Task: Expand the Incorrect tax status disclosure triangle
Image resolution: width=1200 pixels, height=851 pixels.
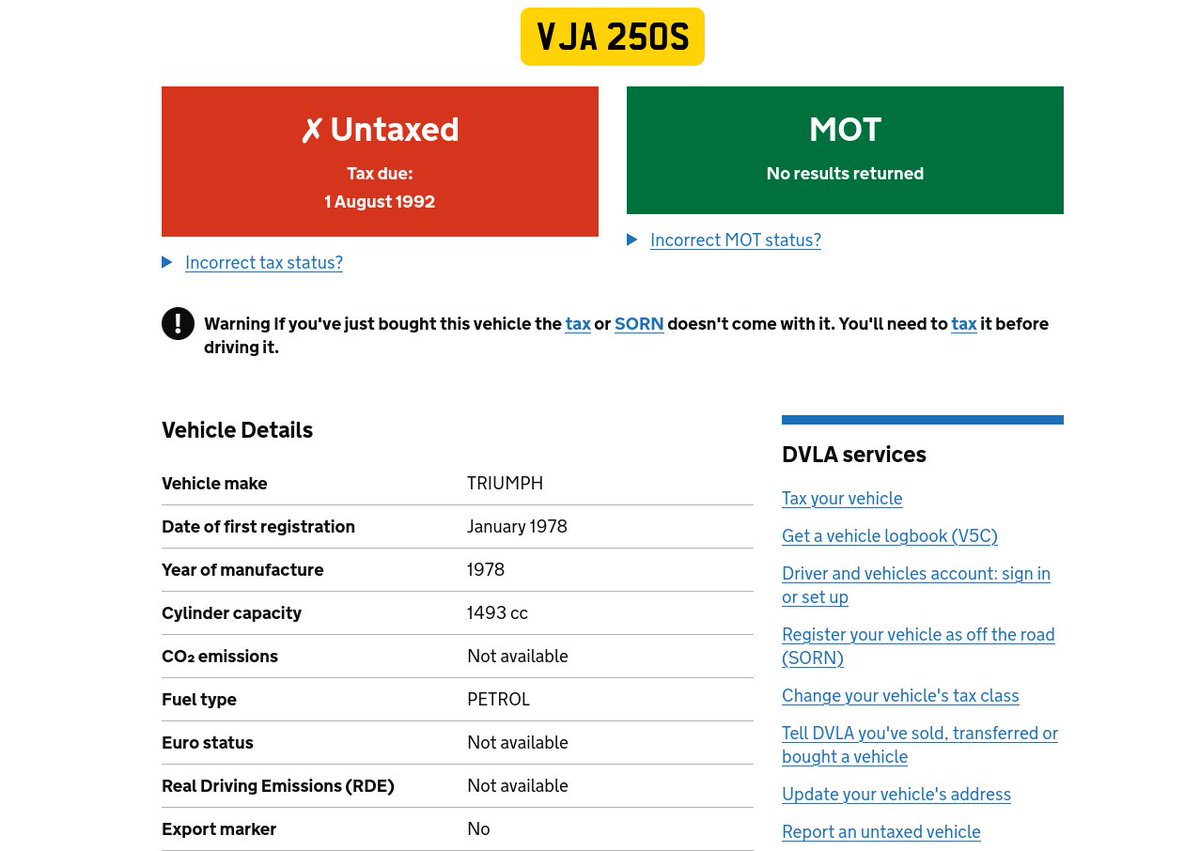Action: tap(167, 262)
